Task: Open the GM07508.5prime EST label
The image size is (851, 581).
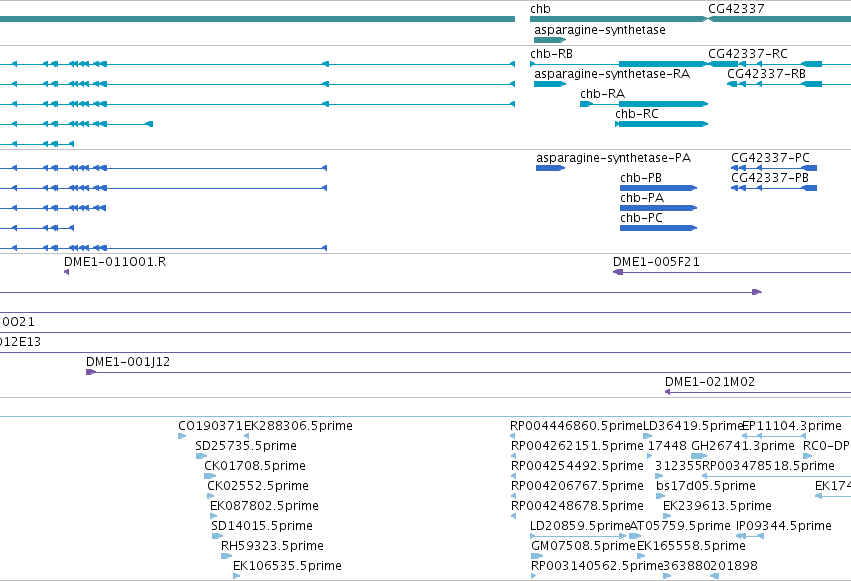Action: coord(583,546)
